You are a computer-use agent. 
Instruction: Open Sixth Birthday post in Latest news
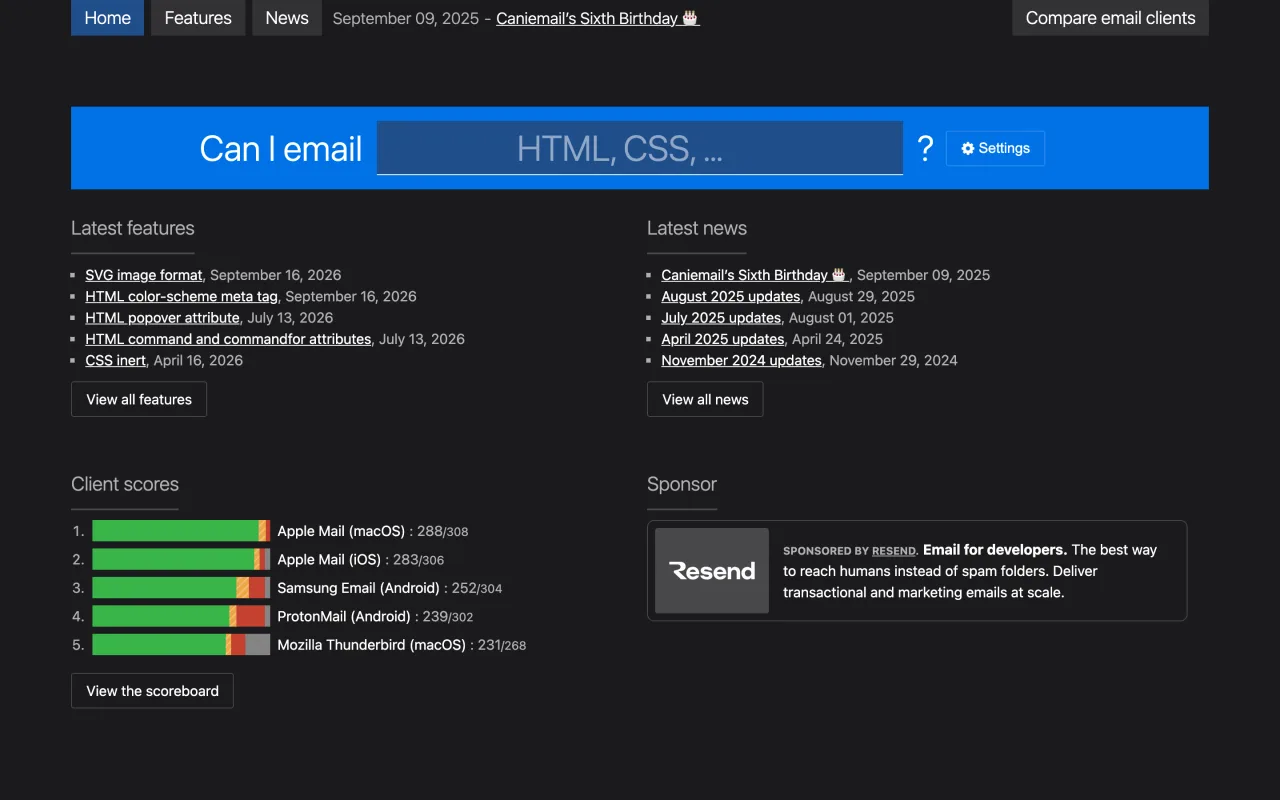coord(755,275)
